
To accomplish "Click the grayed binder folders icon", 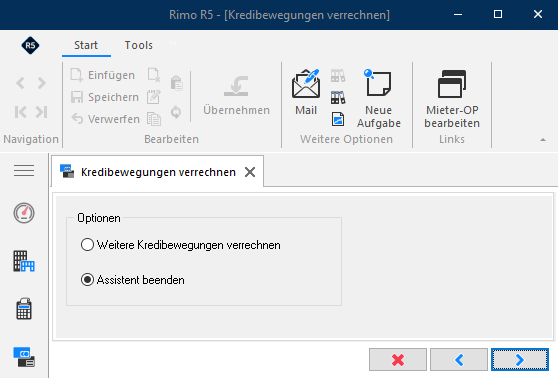I will (x=338, y=75).
